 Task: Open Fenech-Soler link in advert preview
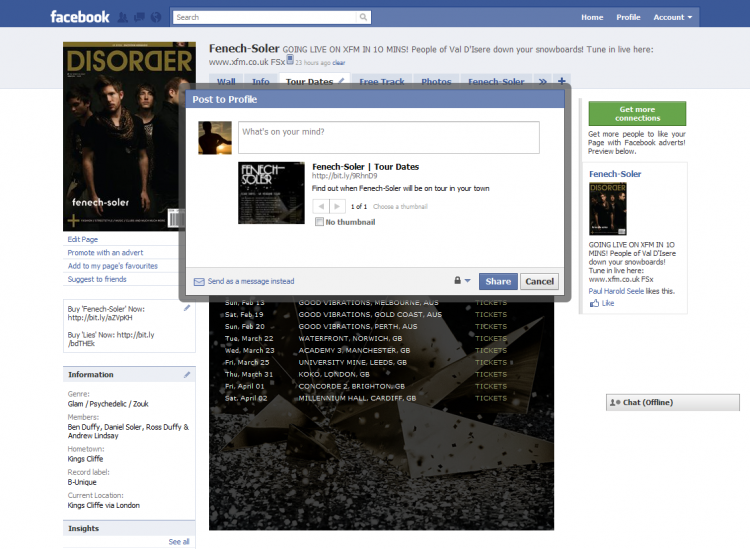pos(615,174)
